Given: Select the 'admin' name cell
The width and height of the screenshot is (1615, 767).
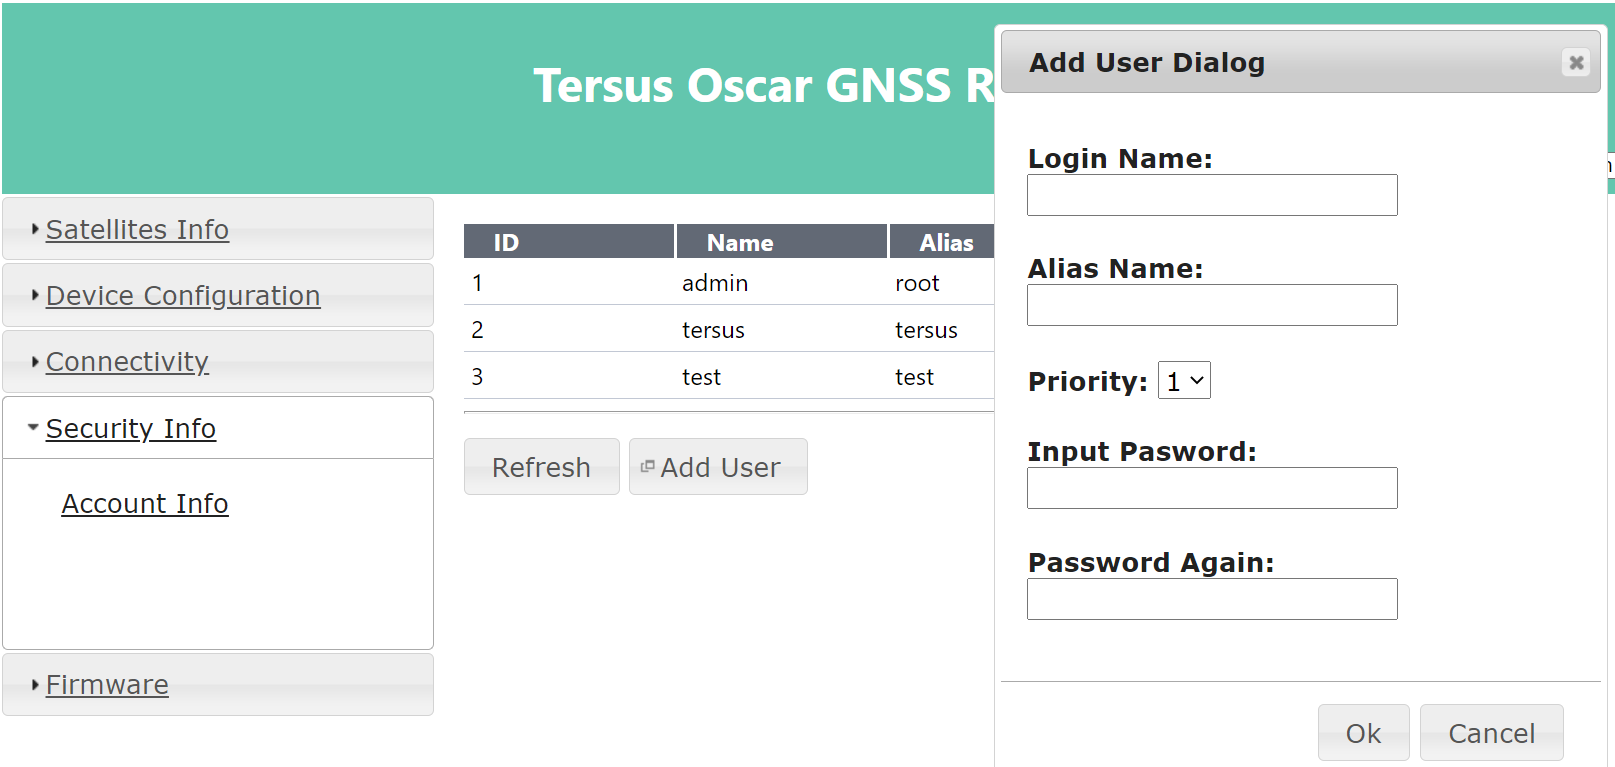Looking at the screenshot, I should (x=715, y=283).
